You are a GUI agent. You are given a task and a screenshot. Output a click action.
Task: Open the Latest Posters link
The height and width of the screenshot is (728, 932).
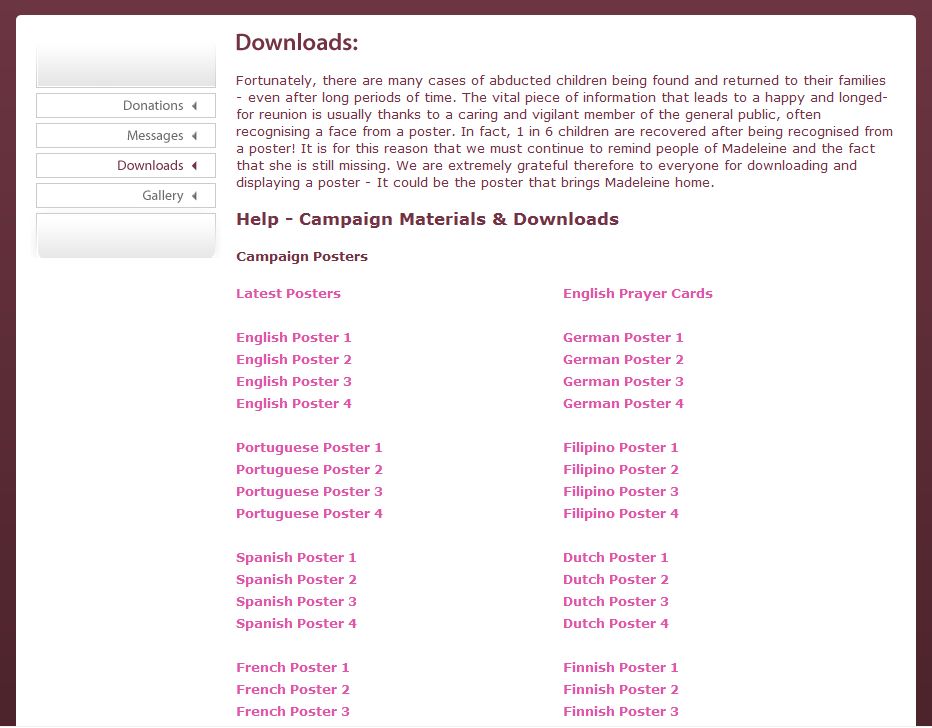[x=288, y=294]
